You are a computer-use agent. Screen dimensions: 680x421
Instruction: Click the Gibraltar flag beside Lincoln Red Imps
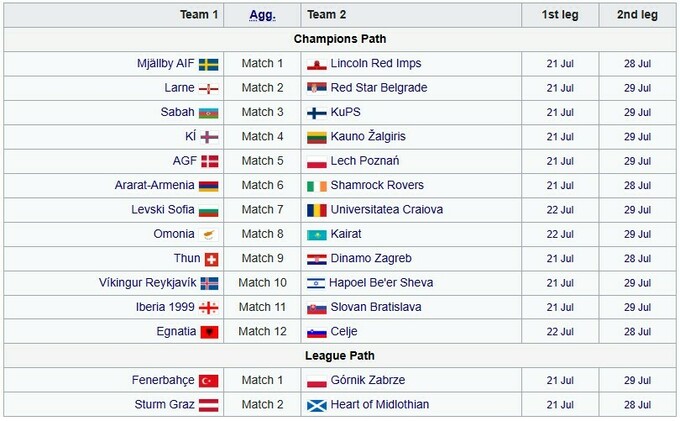coord(317,64)
